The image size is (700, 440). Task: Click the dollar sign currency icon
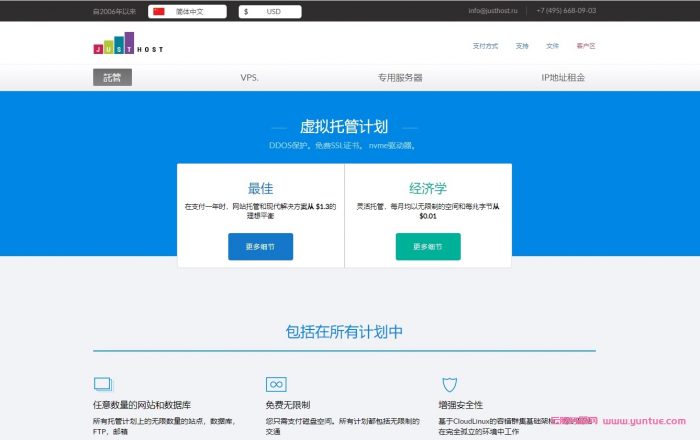pos(246,11)
